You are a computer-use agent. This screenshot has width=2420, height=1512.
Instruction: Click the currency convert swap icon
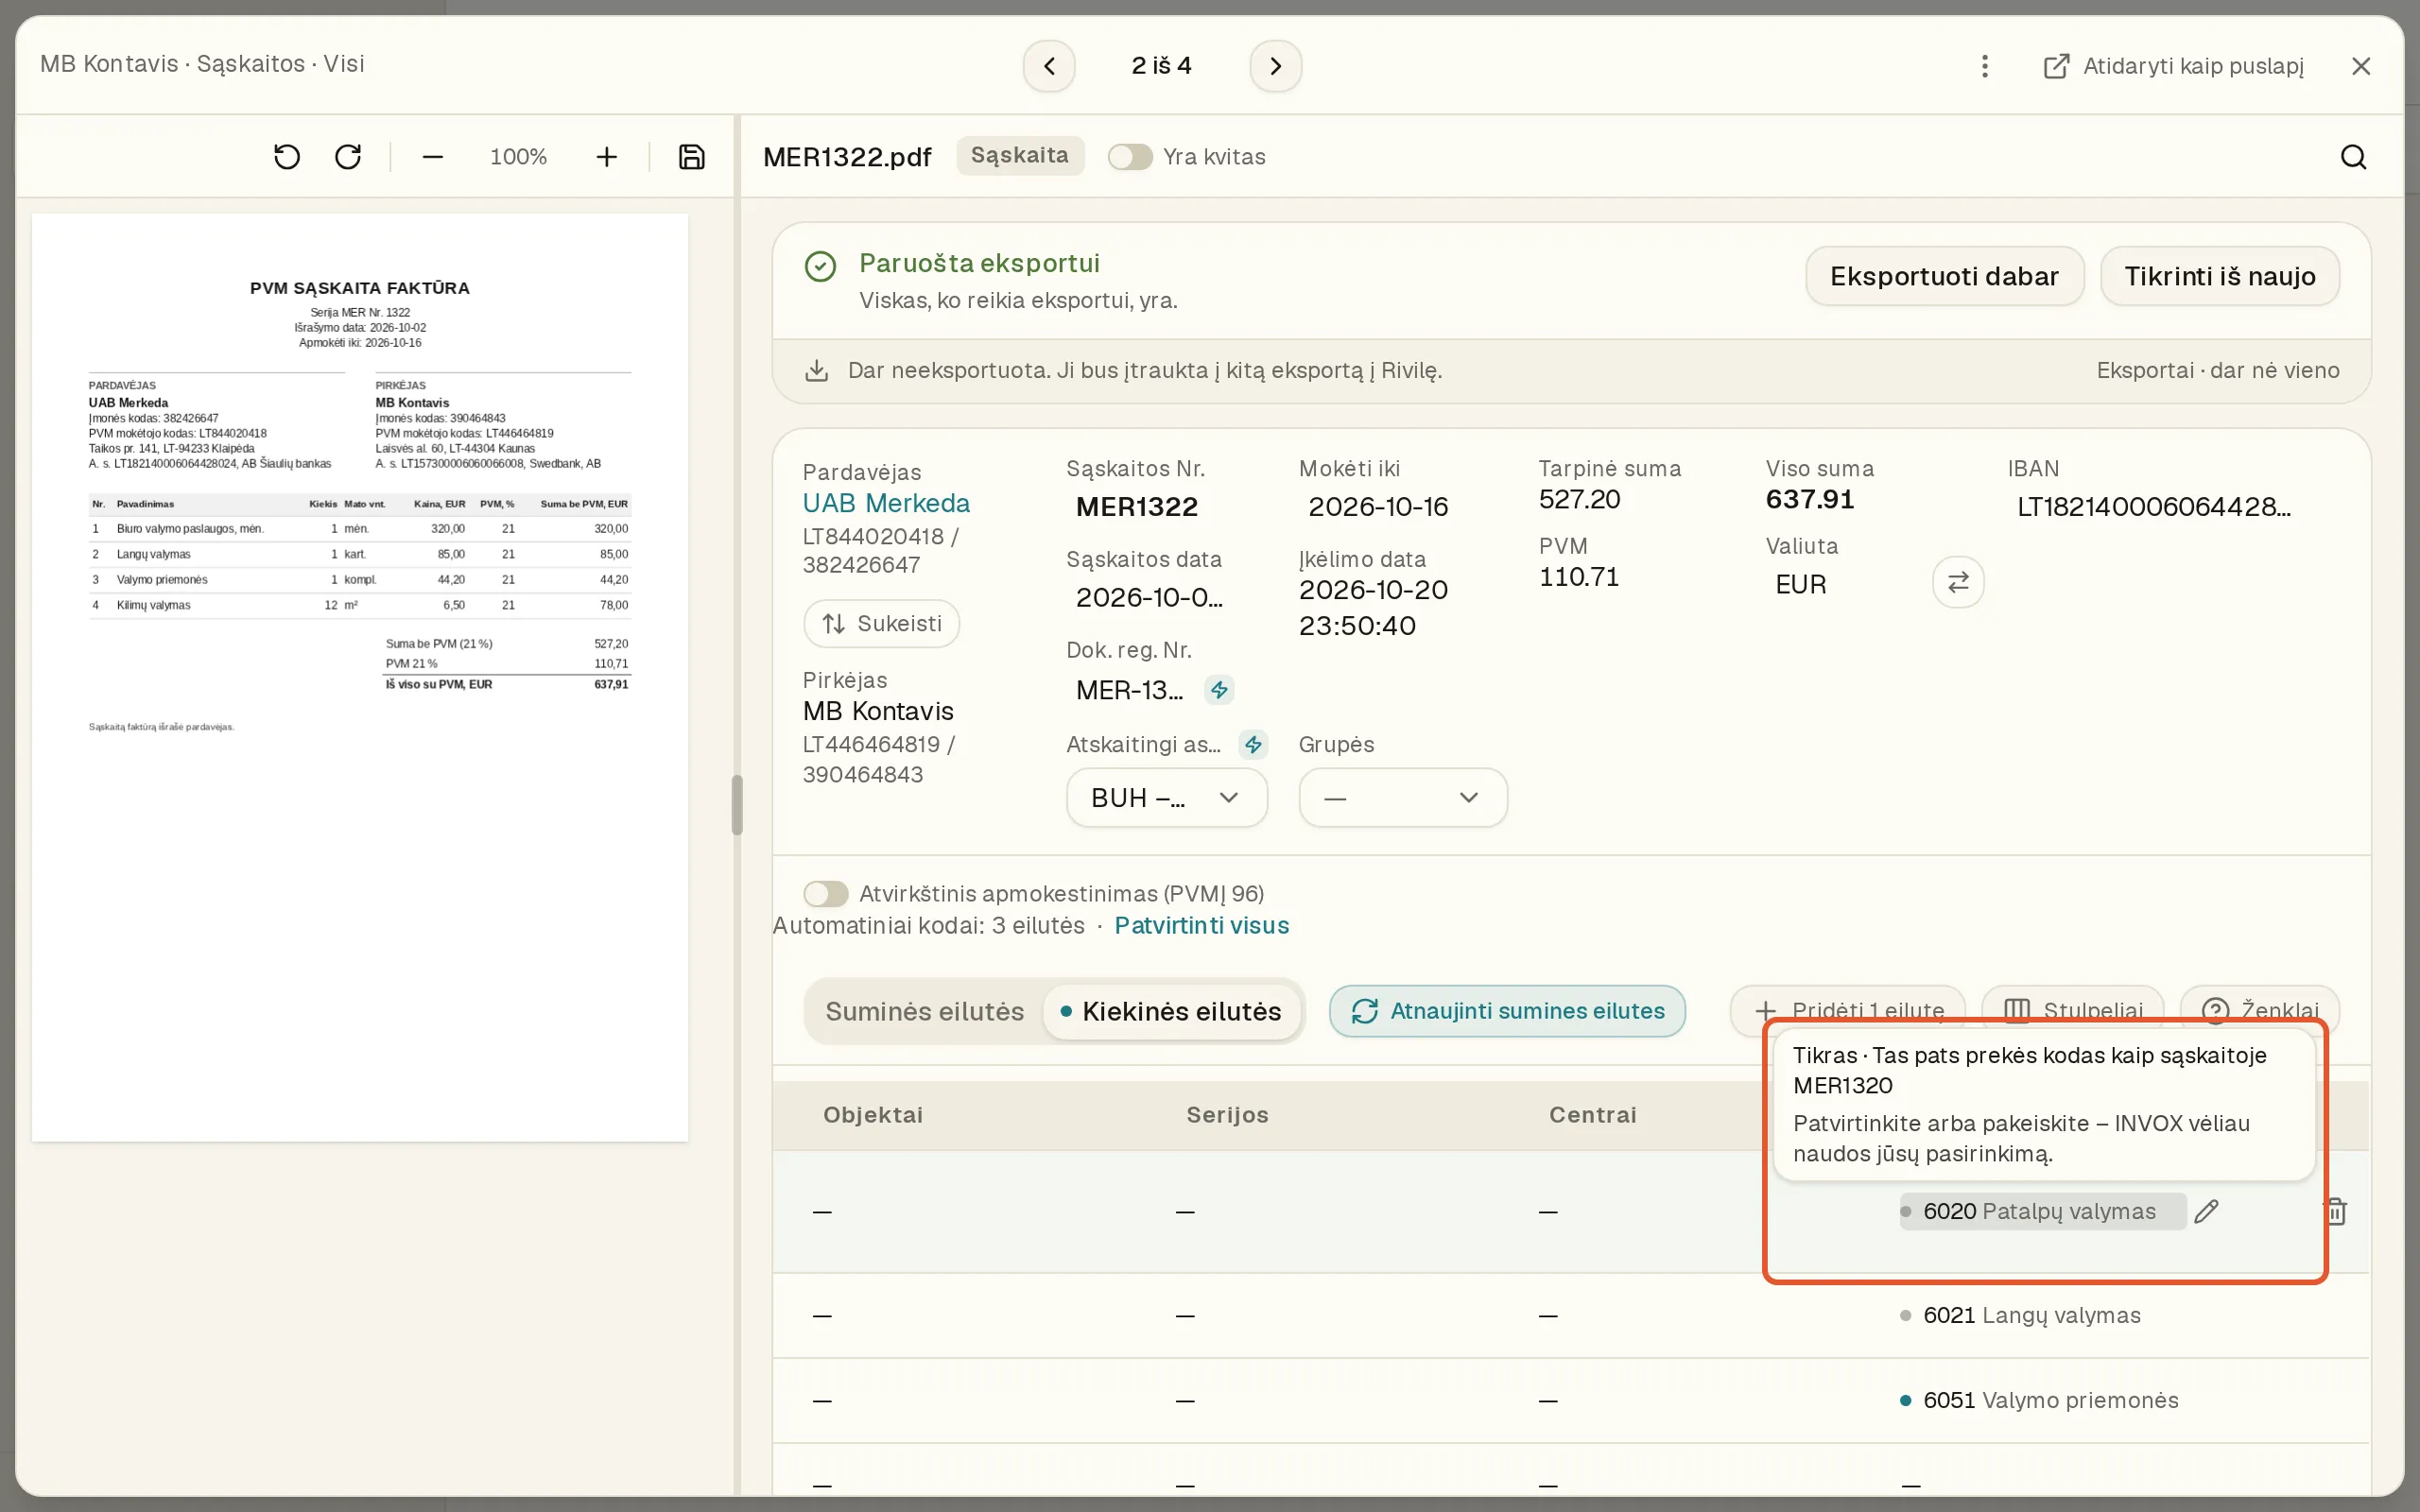tap(1958, 582)
